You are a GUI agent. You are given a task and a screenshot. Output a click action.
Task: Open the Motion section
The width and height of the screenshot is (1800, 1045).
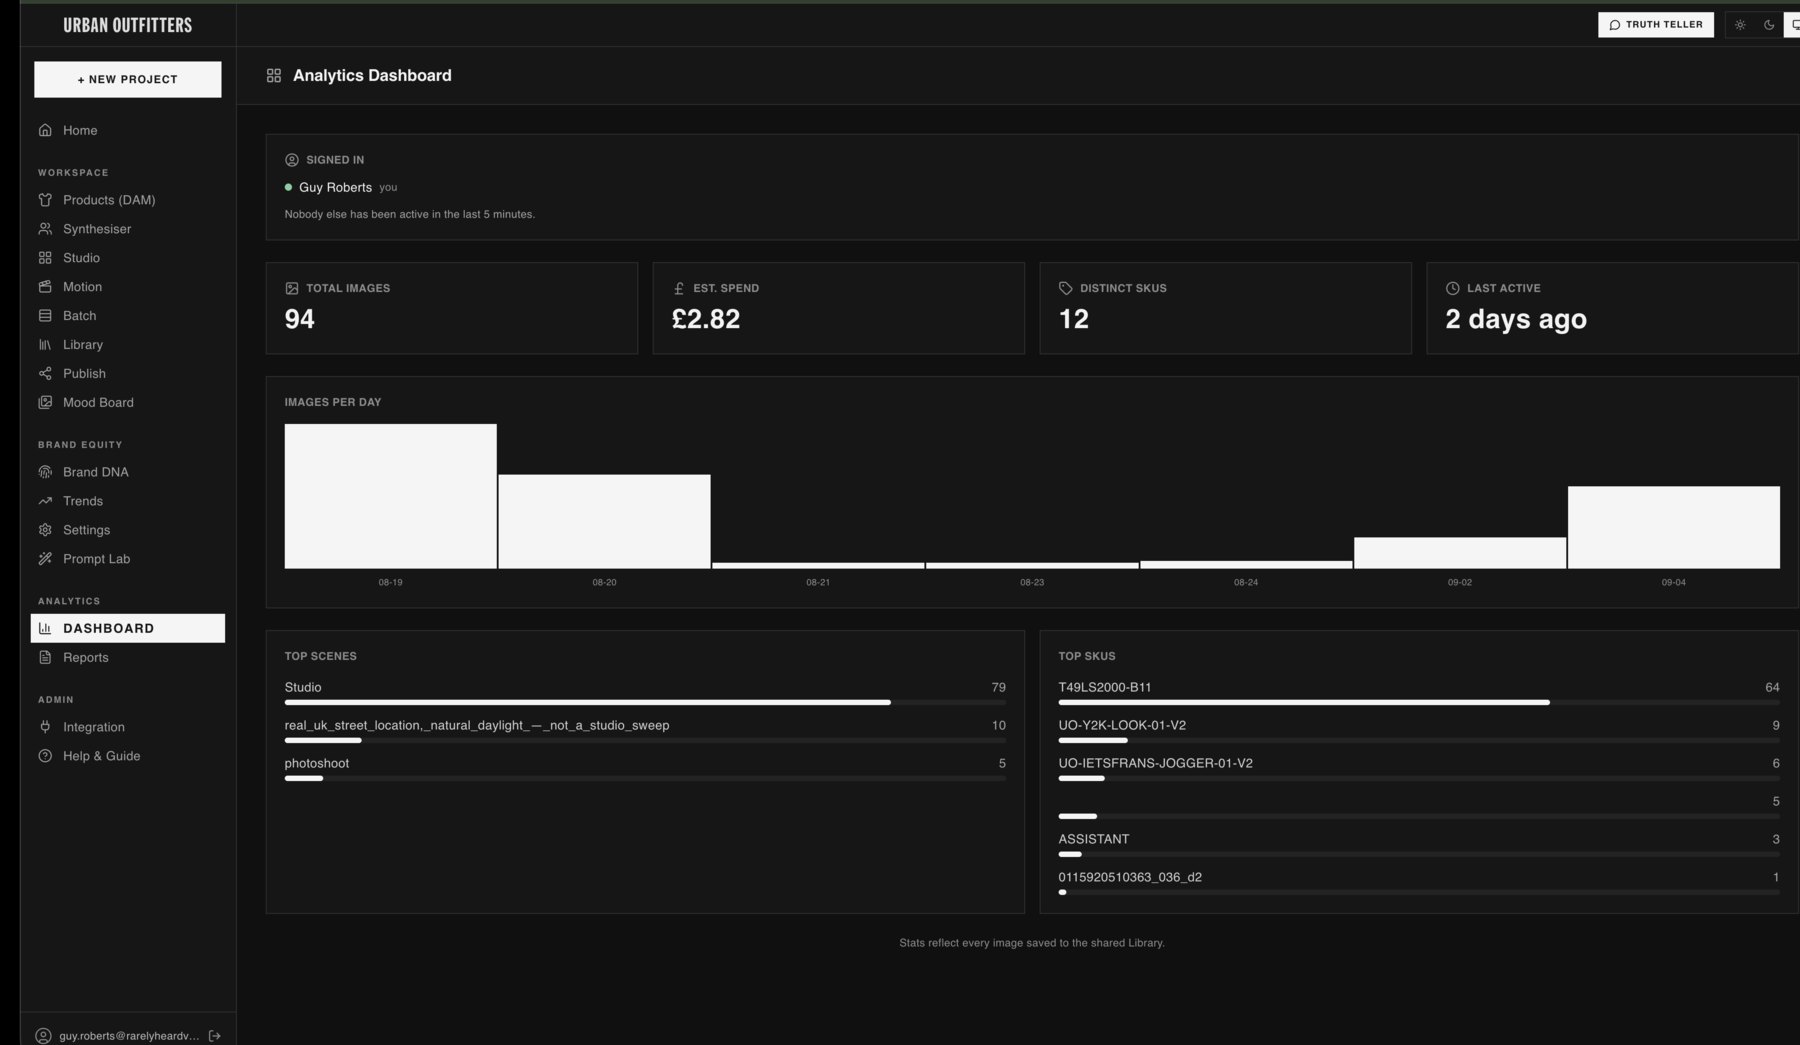coord(128,287)
